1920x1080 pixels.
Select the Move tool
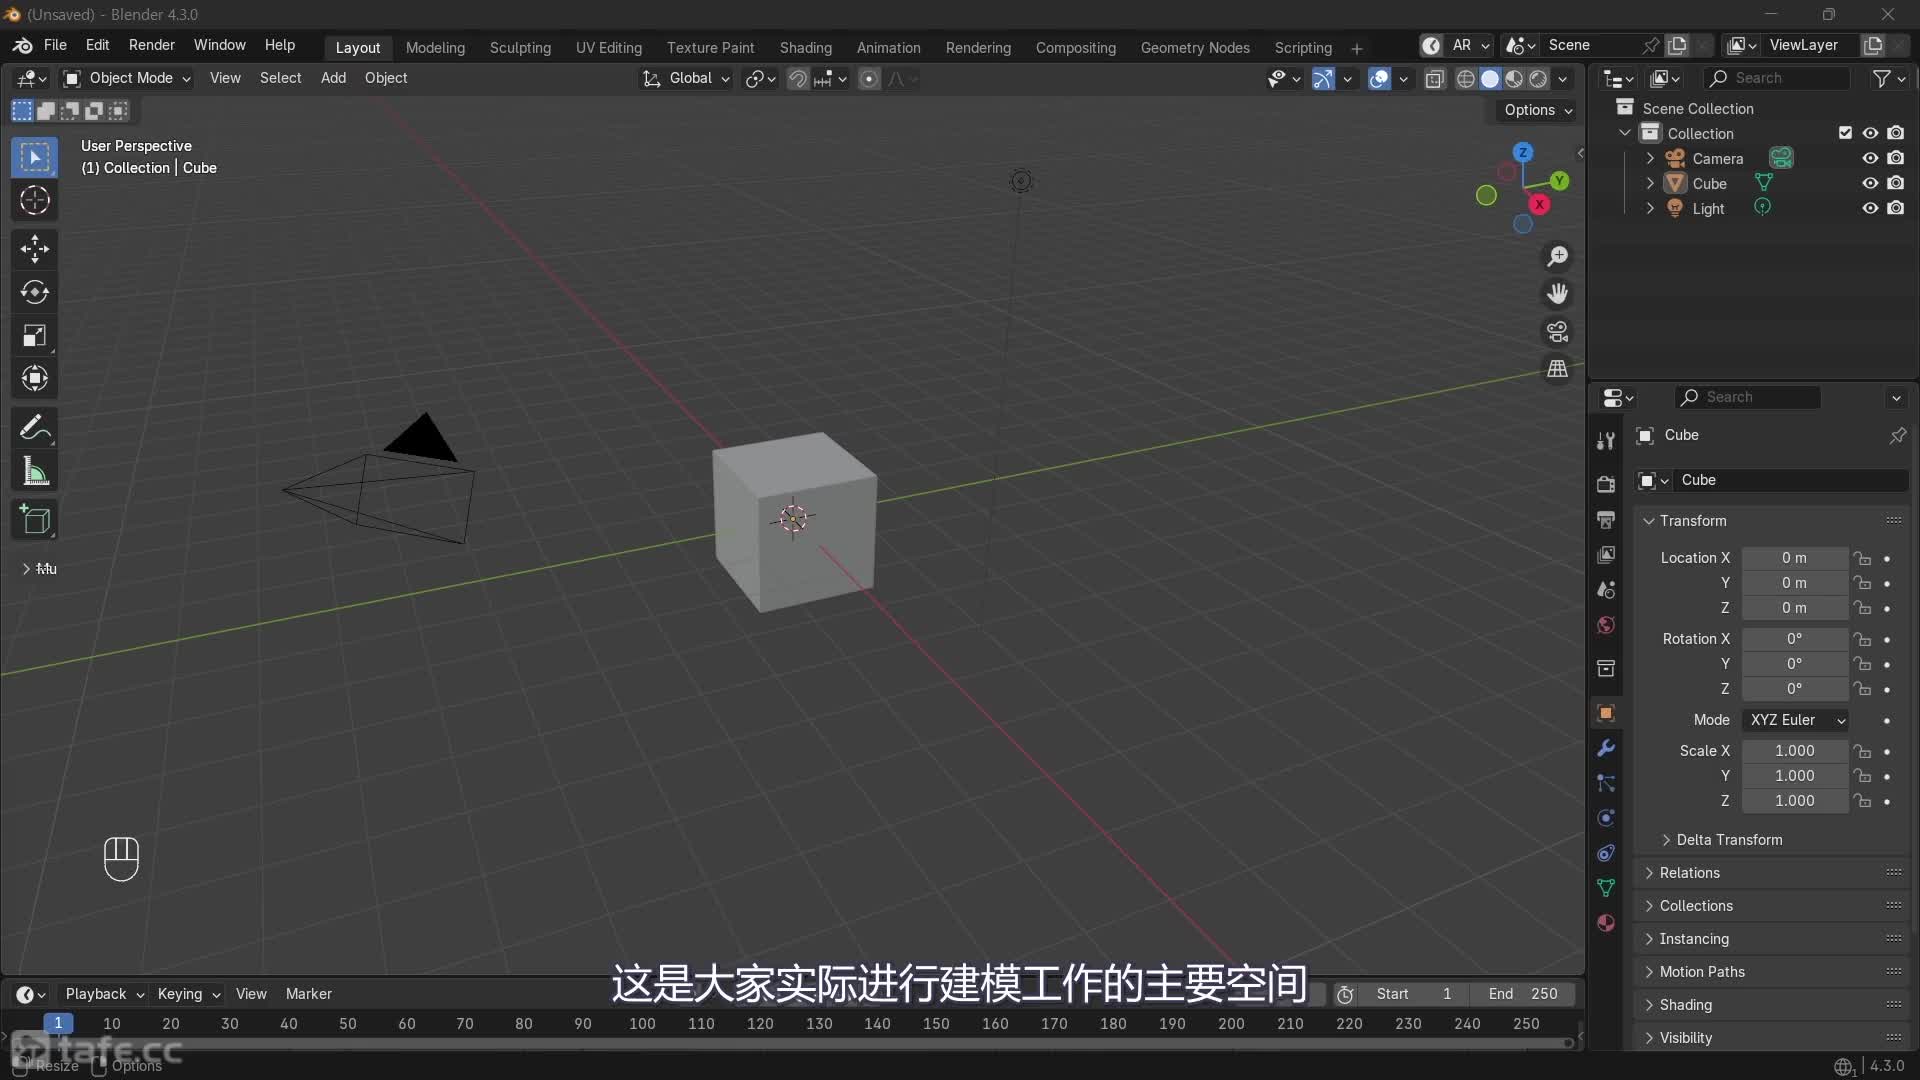point(35,249)
